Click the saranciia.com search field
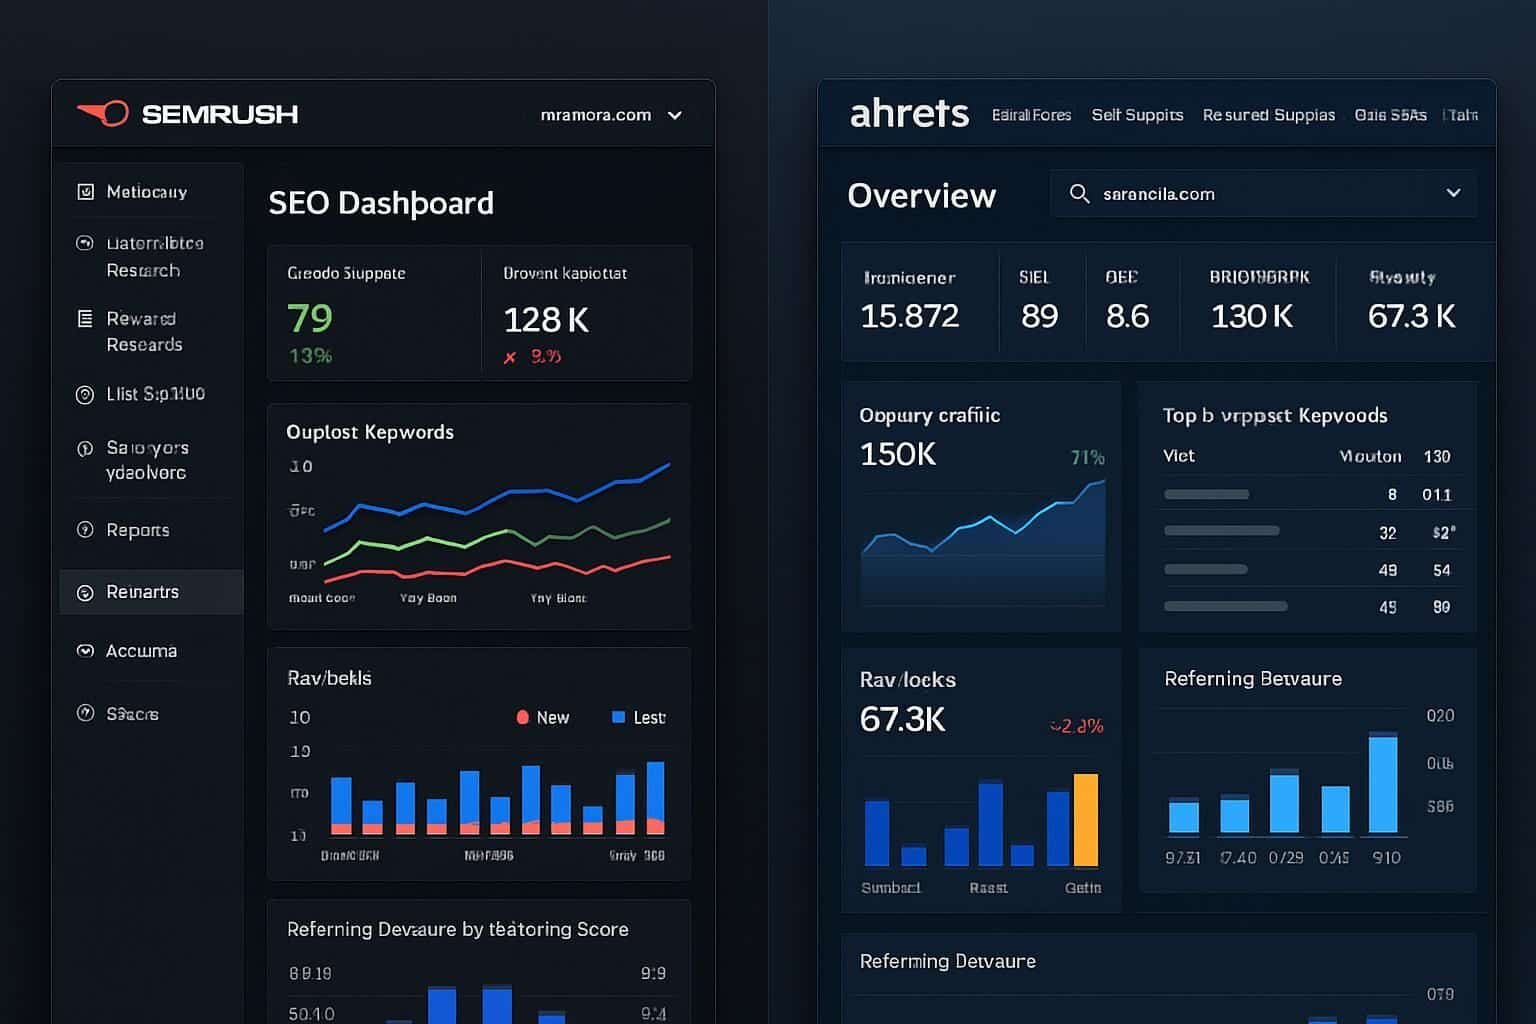This screenshot has width=1536, height=1024. 1263,193
